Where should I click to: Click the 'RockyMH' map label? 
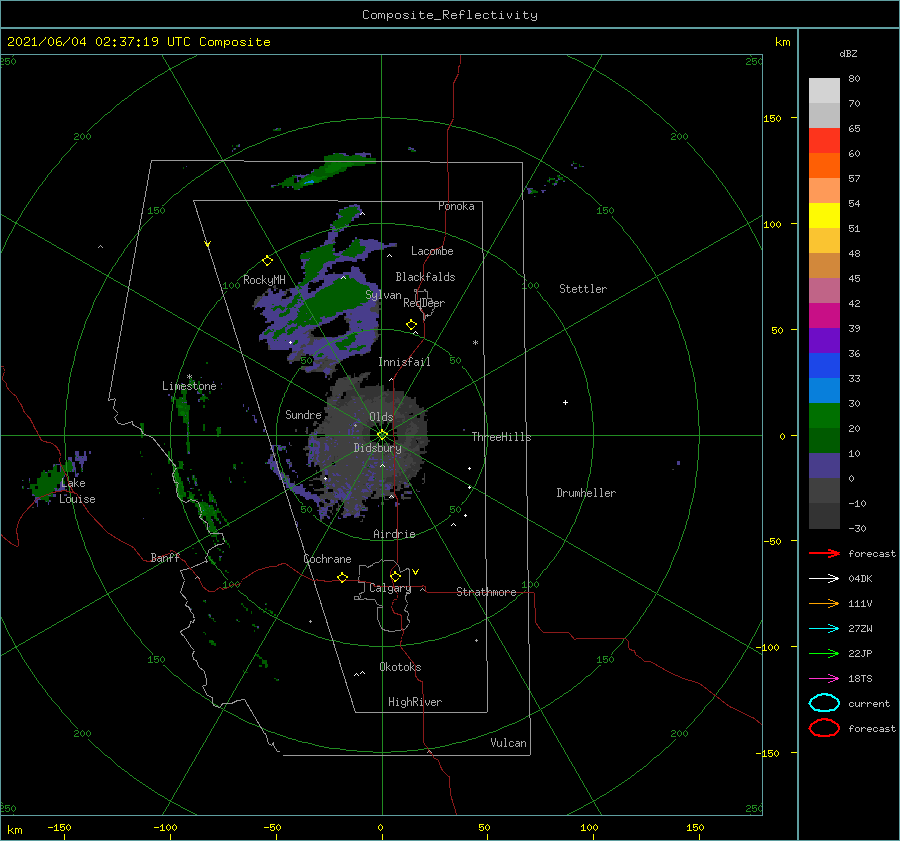pyautogui.click(x=264, y=280)
